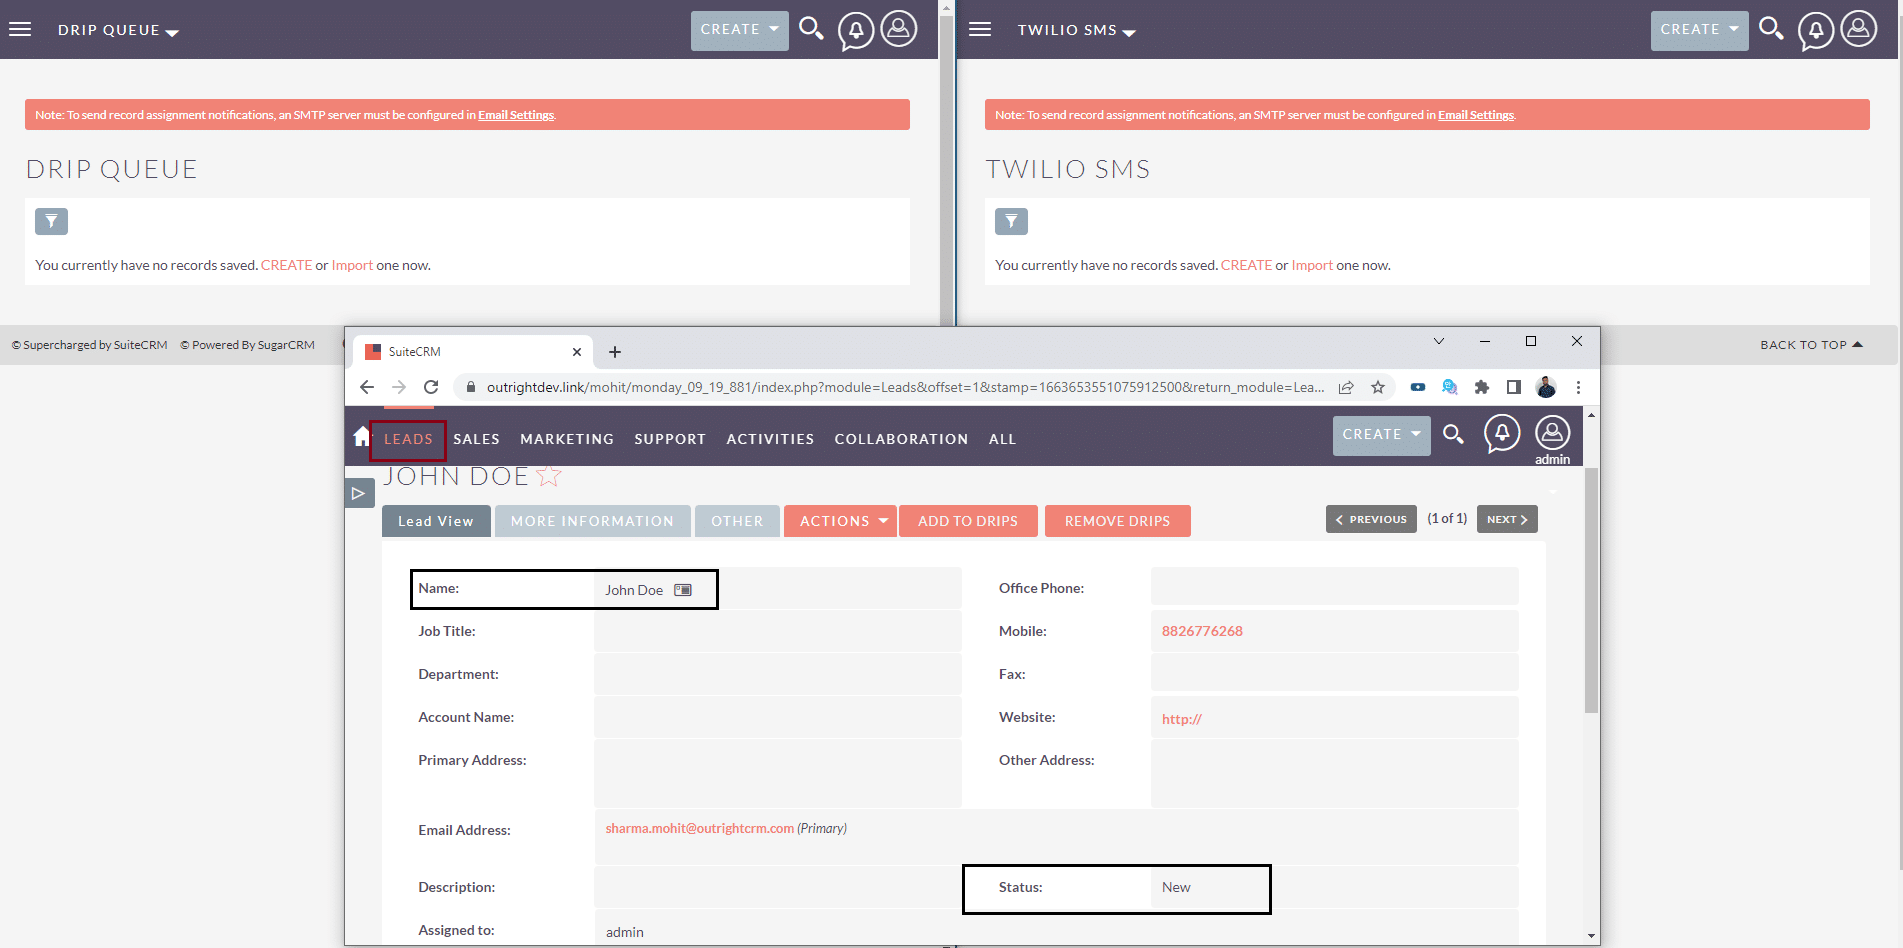
Task: Click sharma.mohit@outrightcrm.com email link
Action: pos(699,828)
